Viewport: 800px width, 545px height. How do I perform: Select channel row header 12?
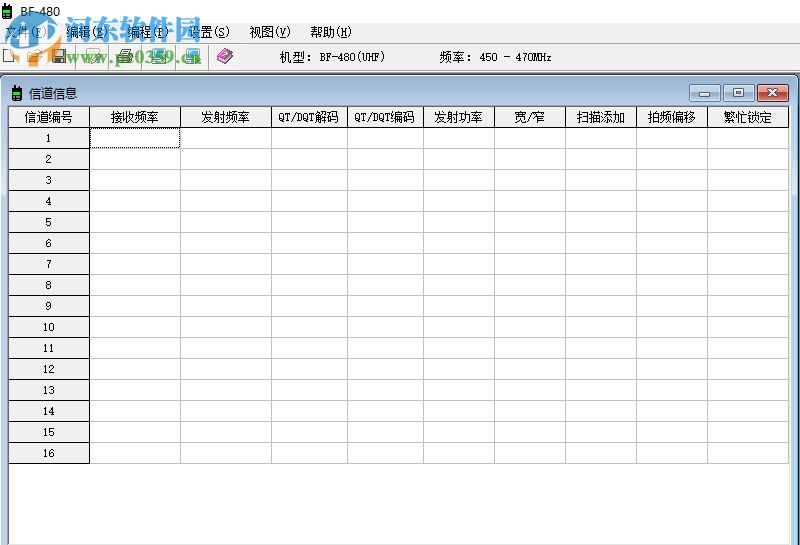click(x=49, y=369)
